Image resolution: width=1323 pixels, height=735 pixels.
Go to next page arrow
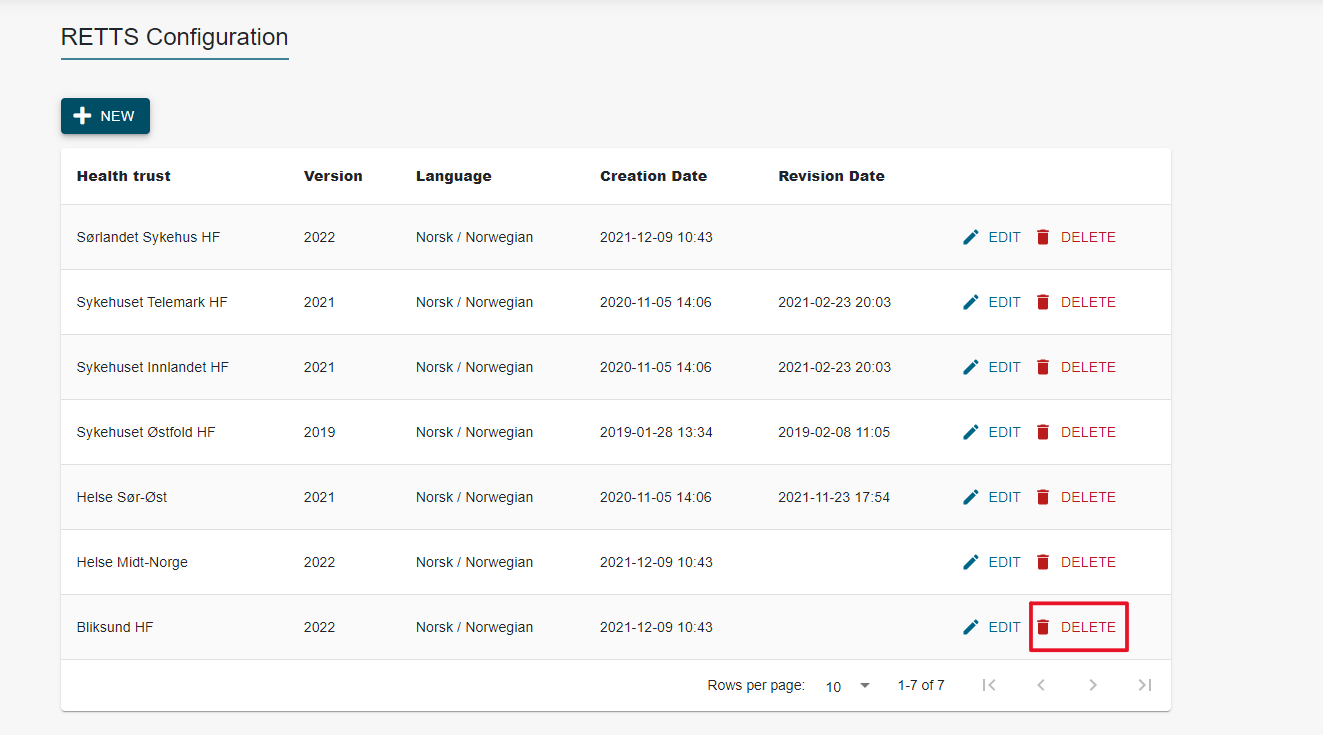pos(1093,685)
